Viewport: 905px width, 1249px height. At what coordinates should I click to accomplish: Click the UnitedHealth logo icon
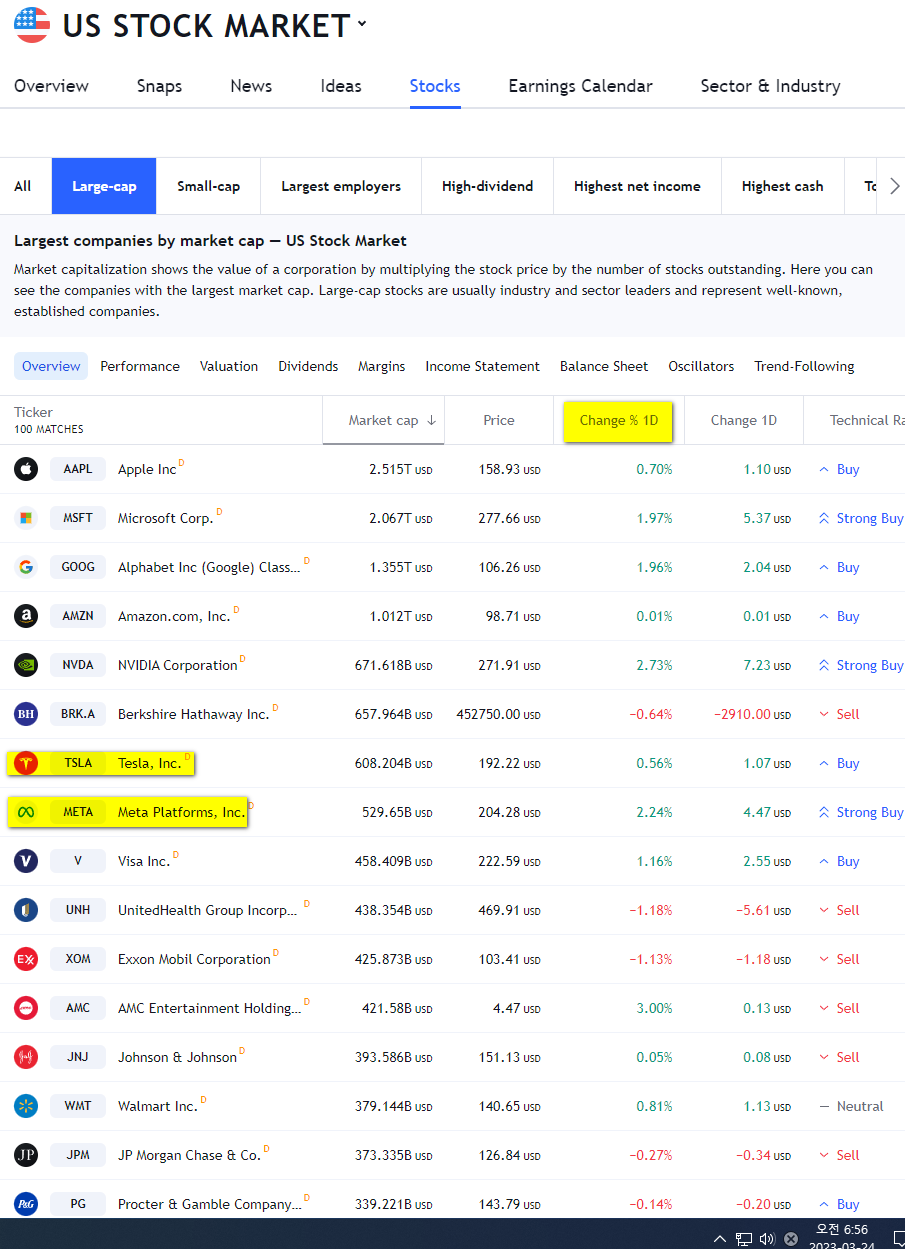coord(26,910)
